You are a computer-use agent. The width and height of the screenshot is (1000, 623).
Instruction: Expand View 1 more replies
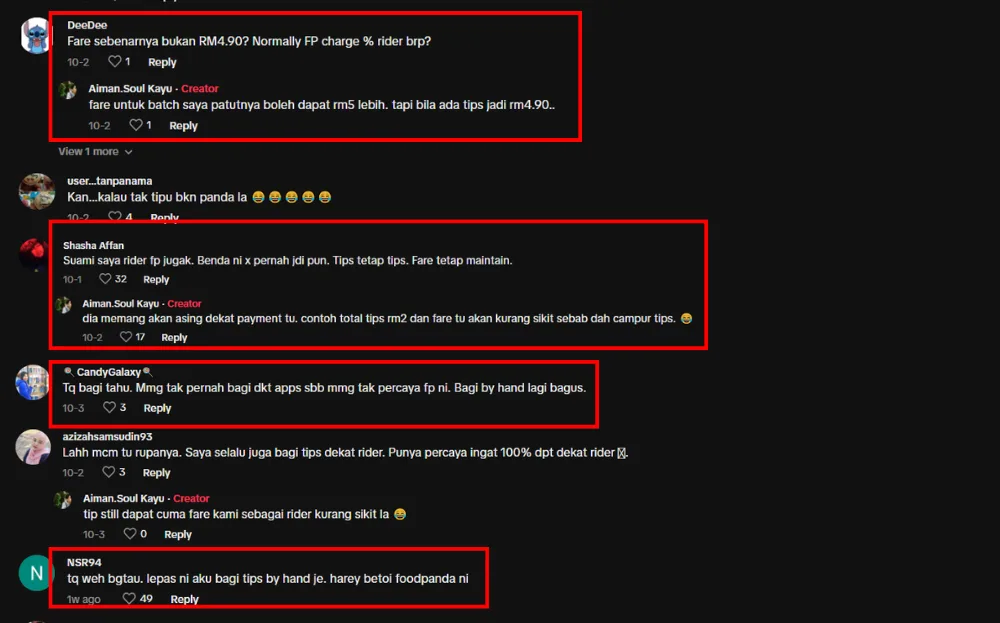point(95,152)
